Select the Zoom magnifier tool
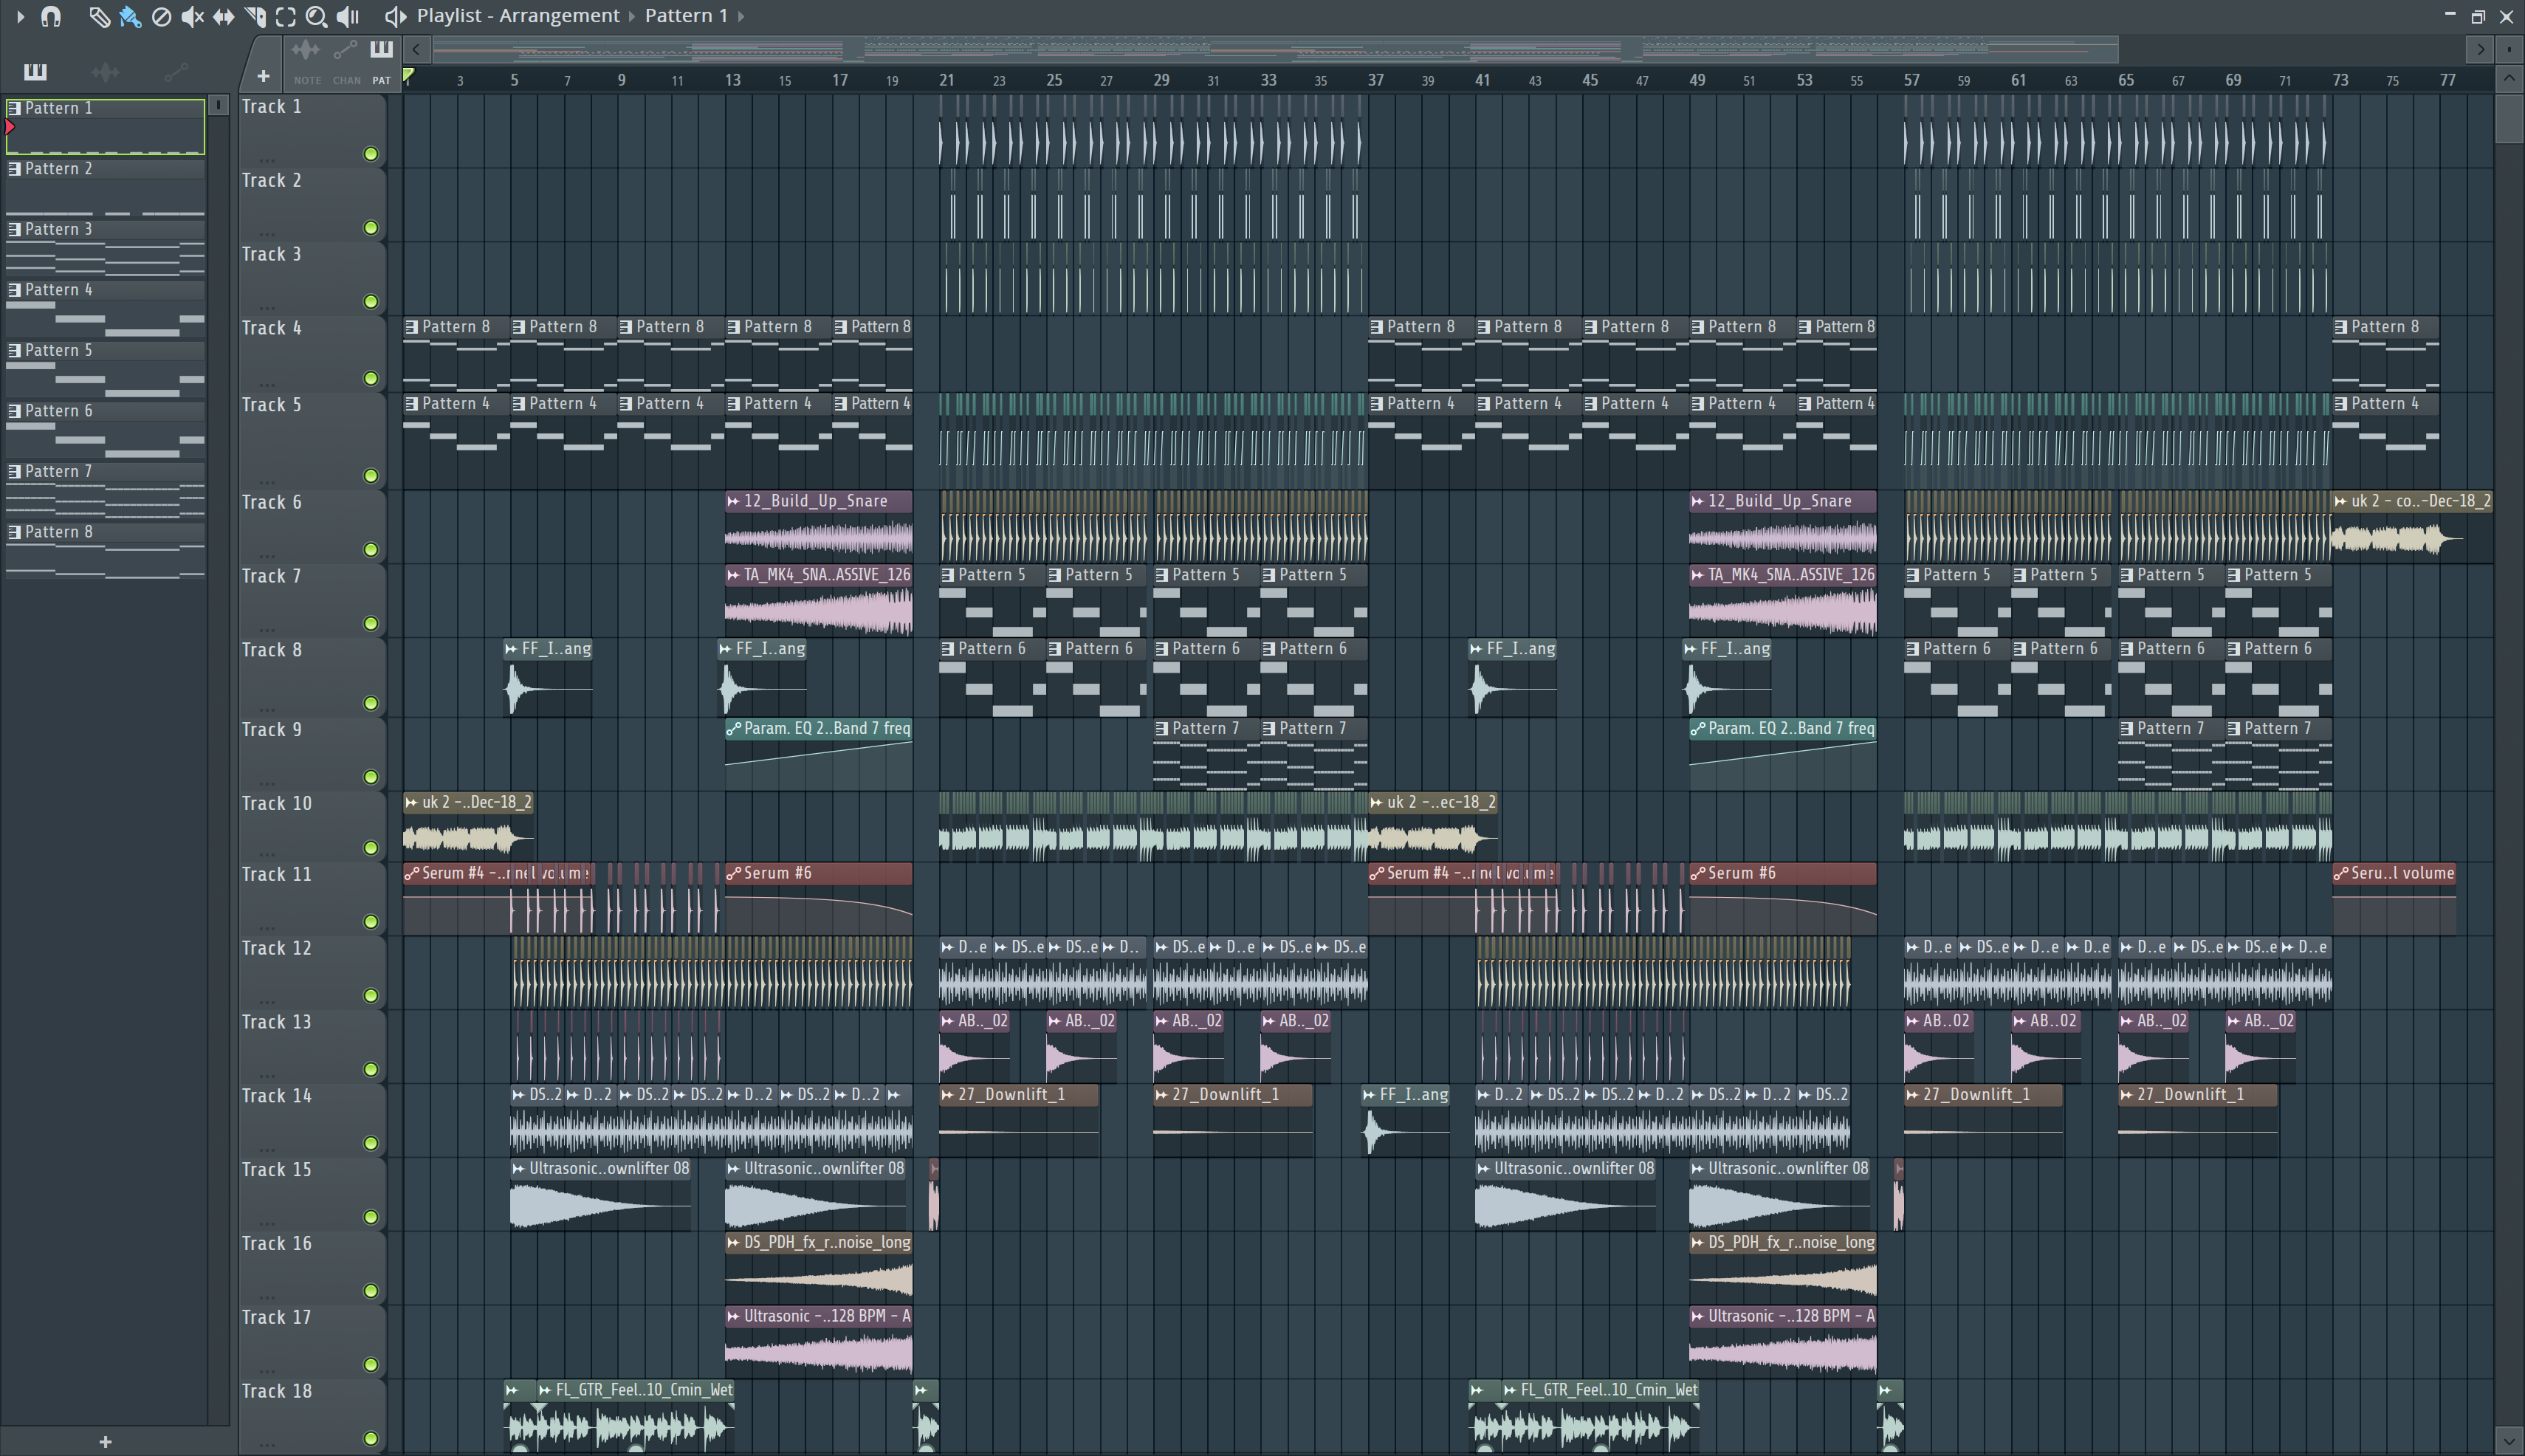The width and height of the screenshot is (2525, 1456). click(x=316, y=16)
